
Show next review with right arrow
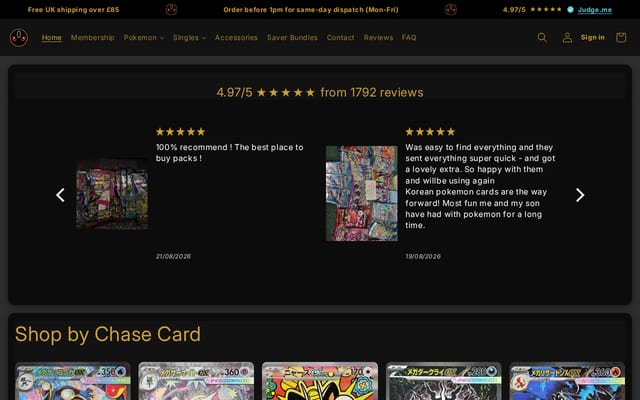[580, 195]
